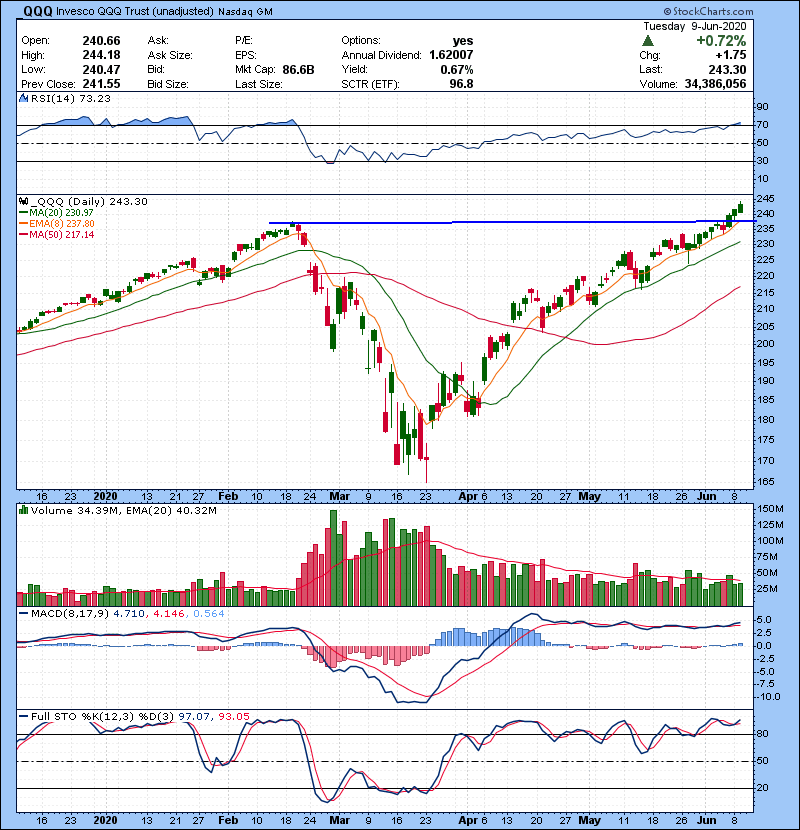Select the Yield value 0.67%
Image resolution: width=800 pixels, height=830 pixels.
(457, 70)
